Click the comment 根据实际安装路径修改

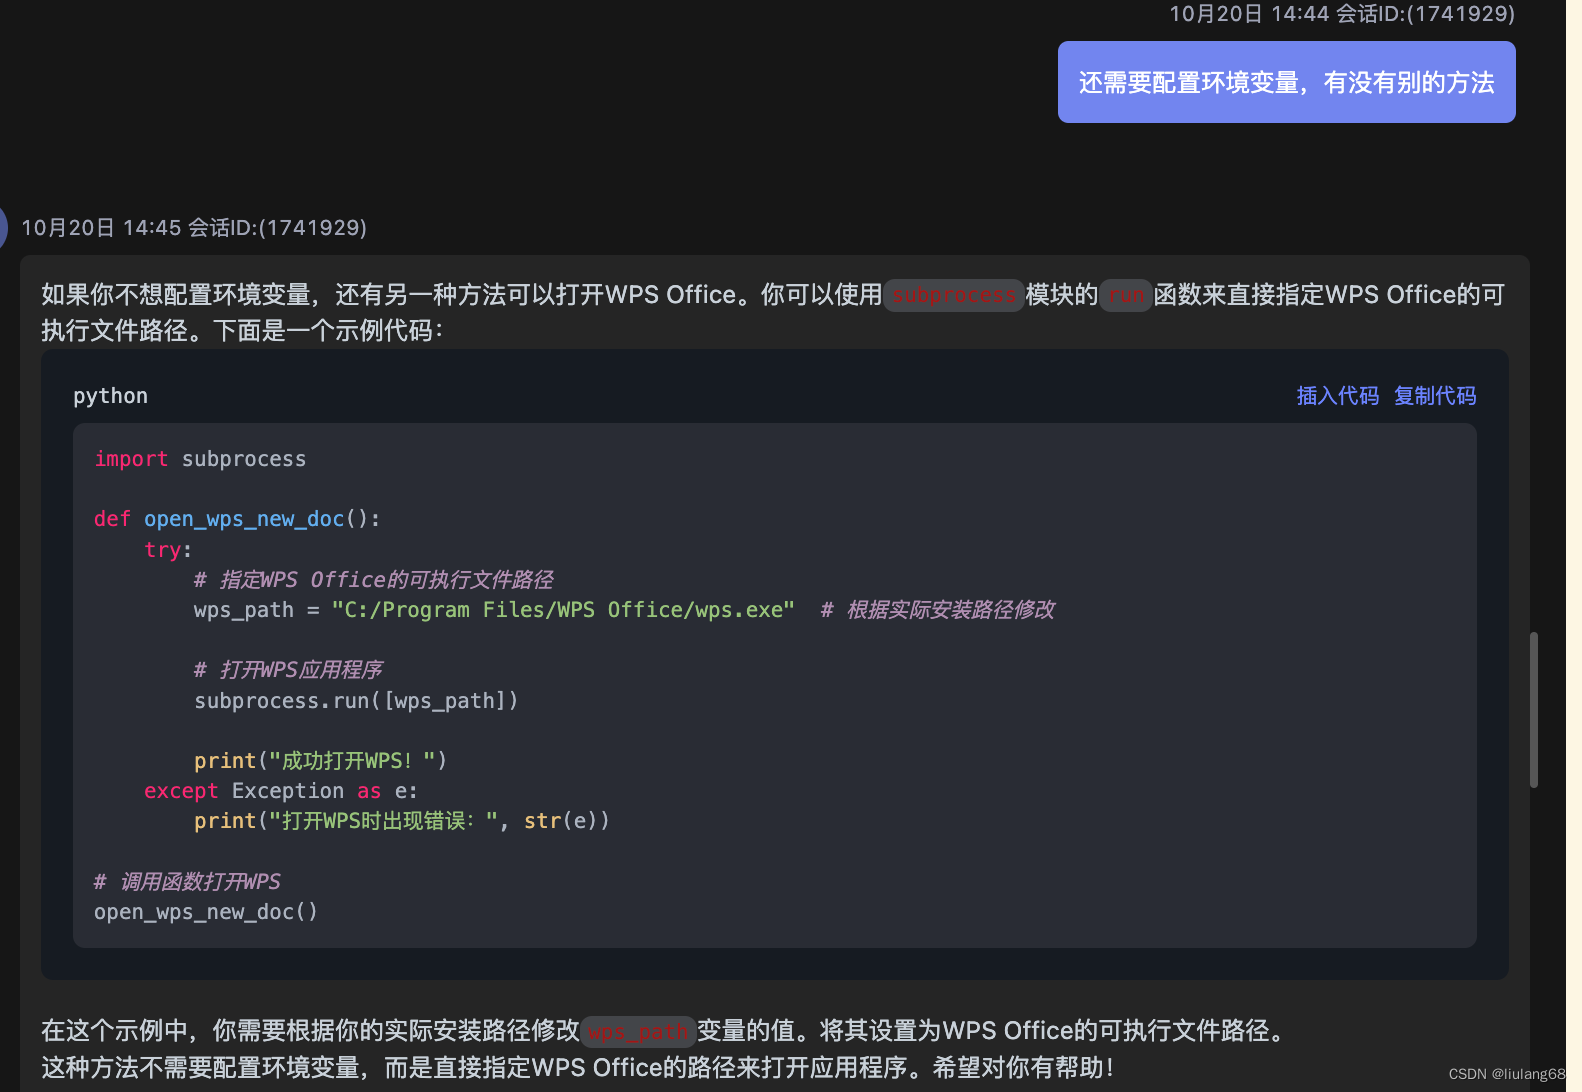point(937,610)
